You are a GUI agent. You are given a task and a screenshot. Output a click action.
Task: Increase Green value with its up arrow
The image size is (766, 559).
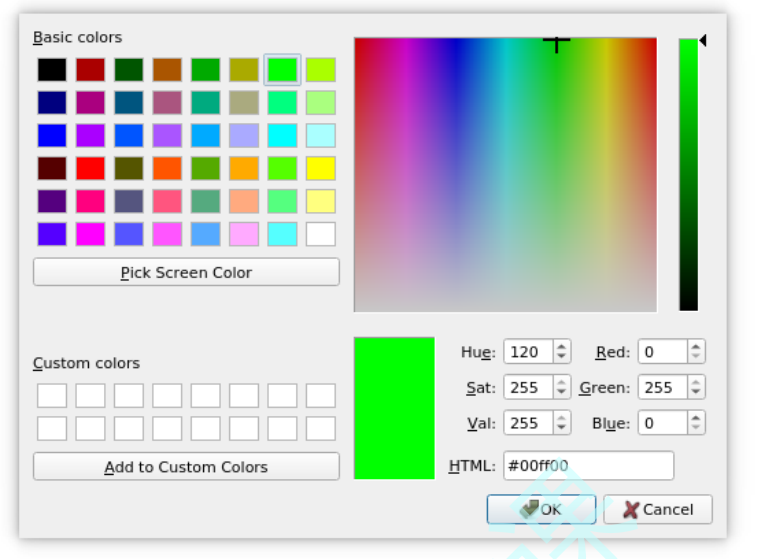[696, 382]
